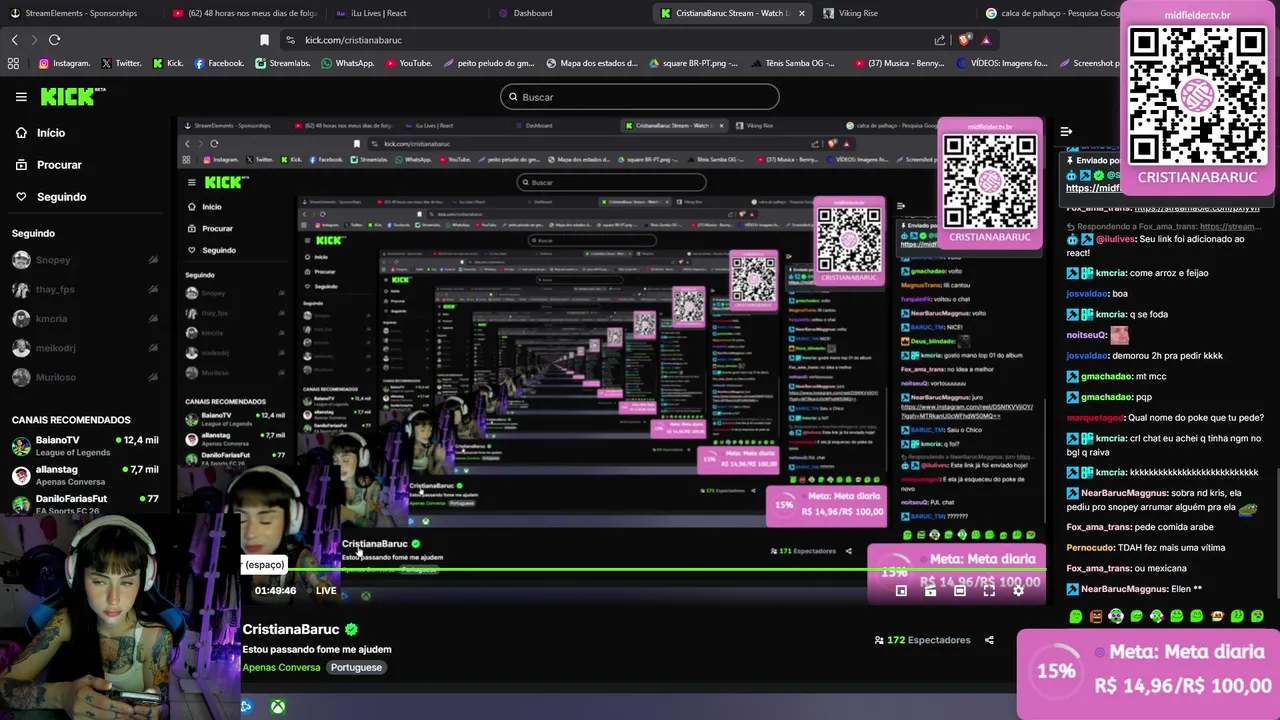Viewport: 1280px width, 720px height.
Task: Bookmark the page with the bookmark icon
Action: 264,40
